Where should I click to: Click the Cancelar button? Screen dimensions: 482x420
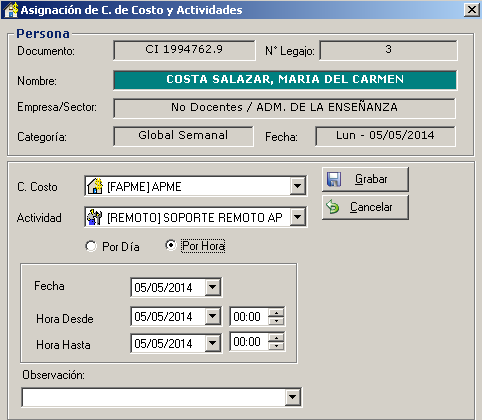[365, 207]
